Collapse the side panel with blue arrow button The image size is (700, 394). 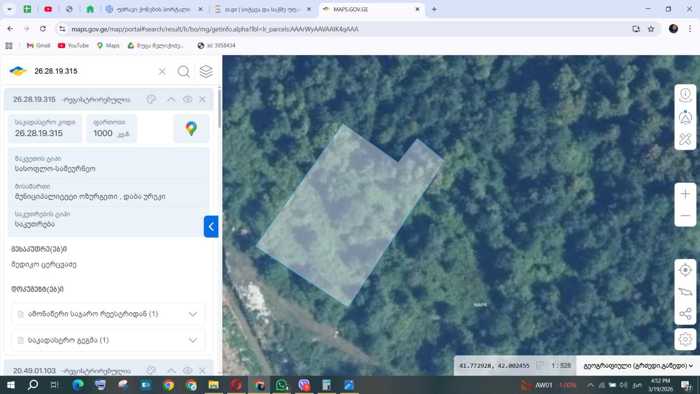tap(211, 227)
